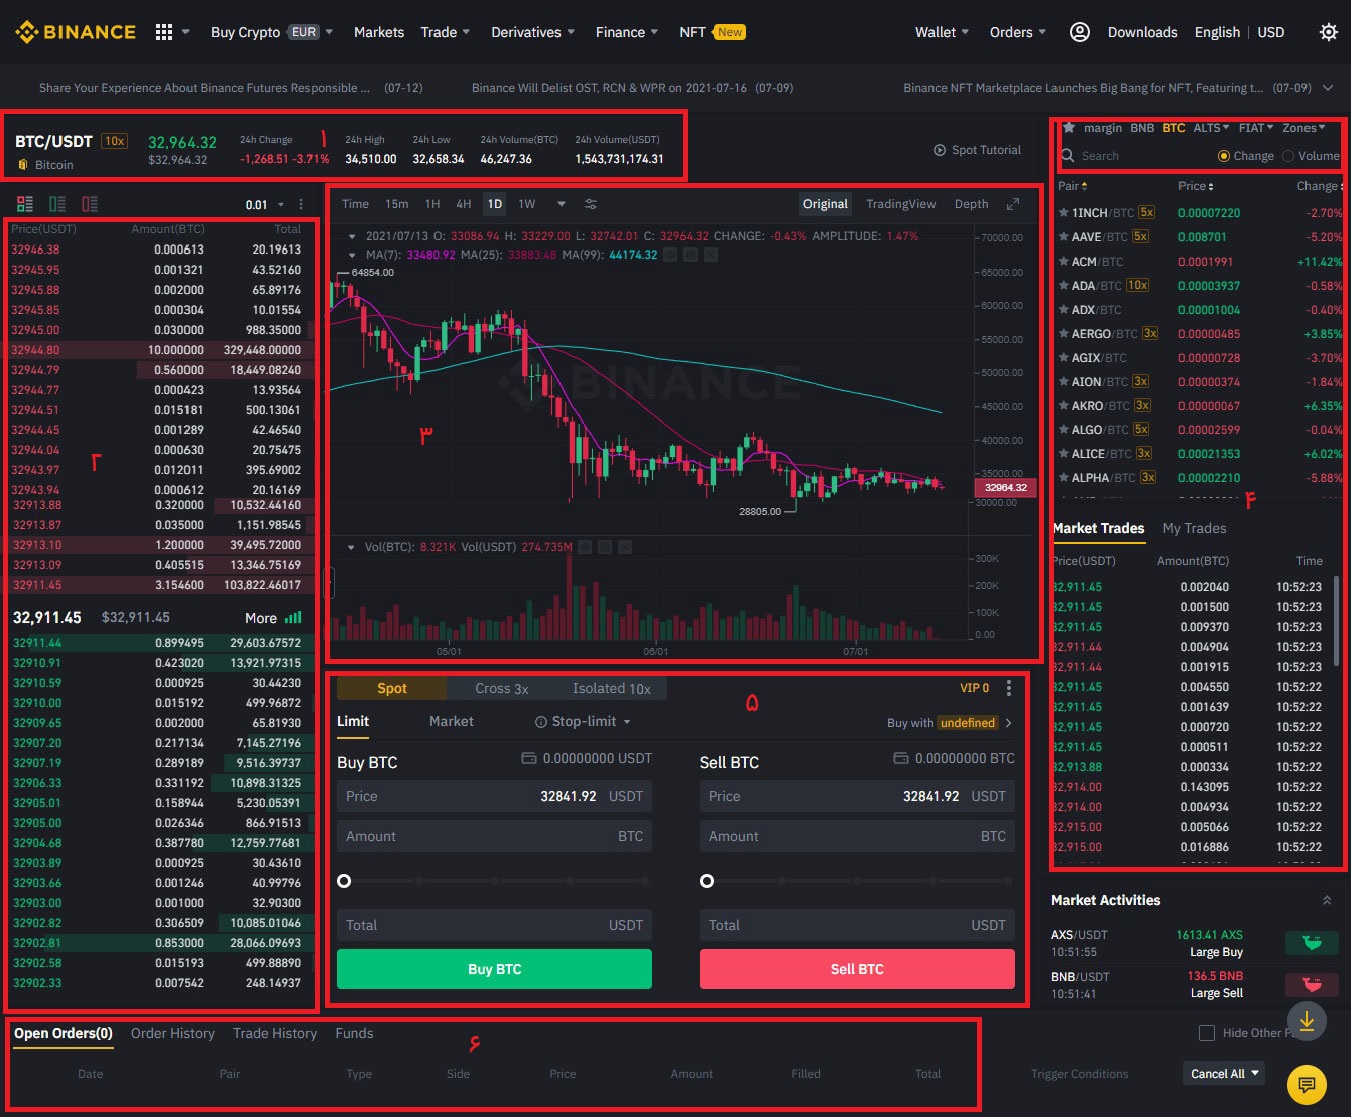The height and width of the screenshot is (1117, 1351).
Task: Click wallet icon beside BTC balance
Action: (900, 758)
